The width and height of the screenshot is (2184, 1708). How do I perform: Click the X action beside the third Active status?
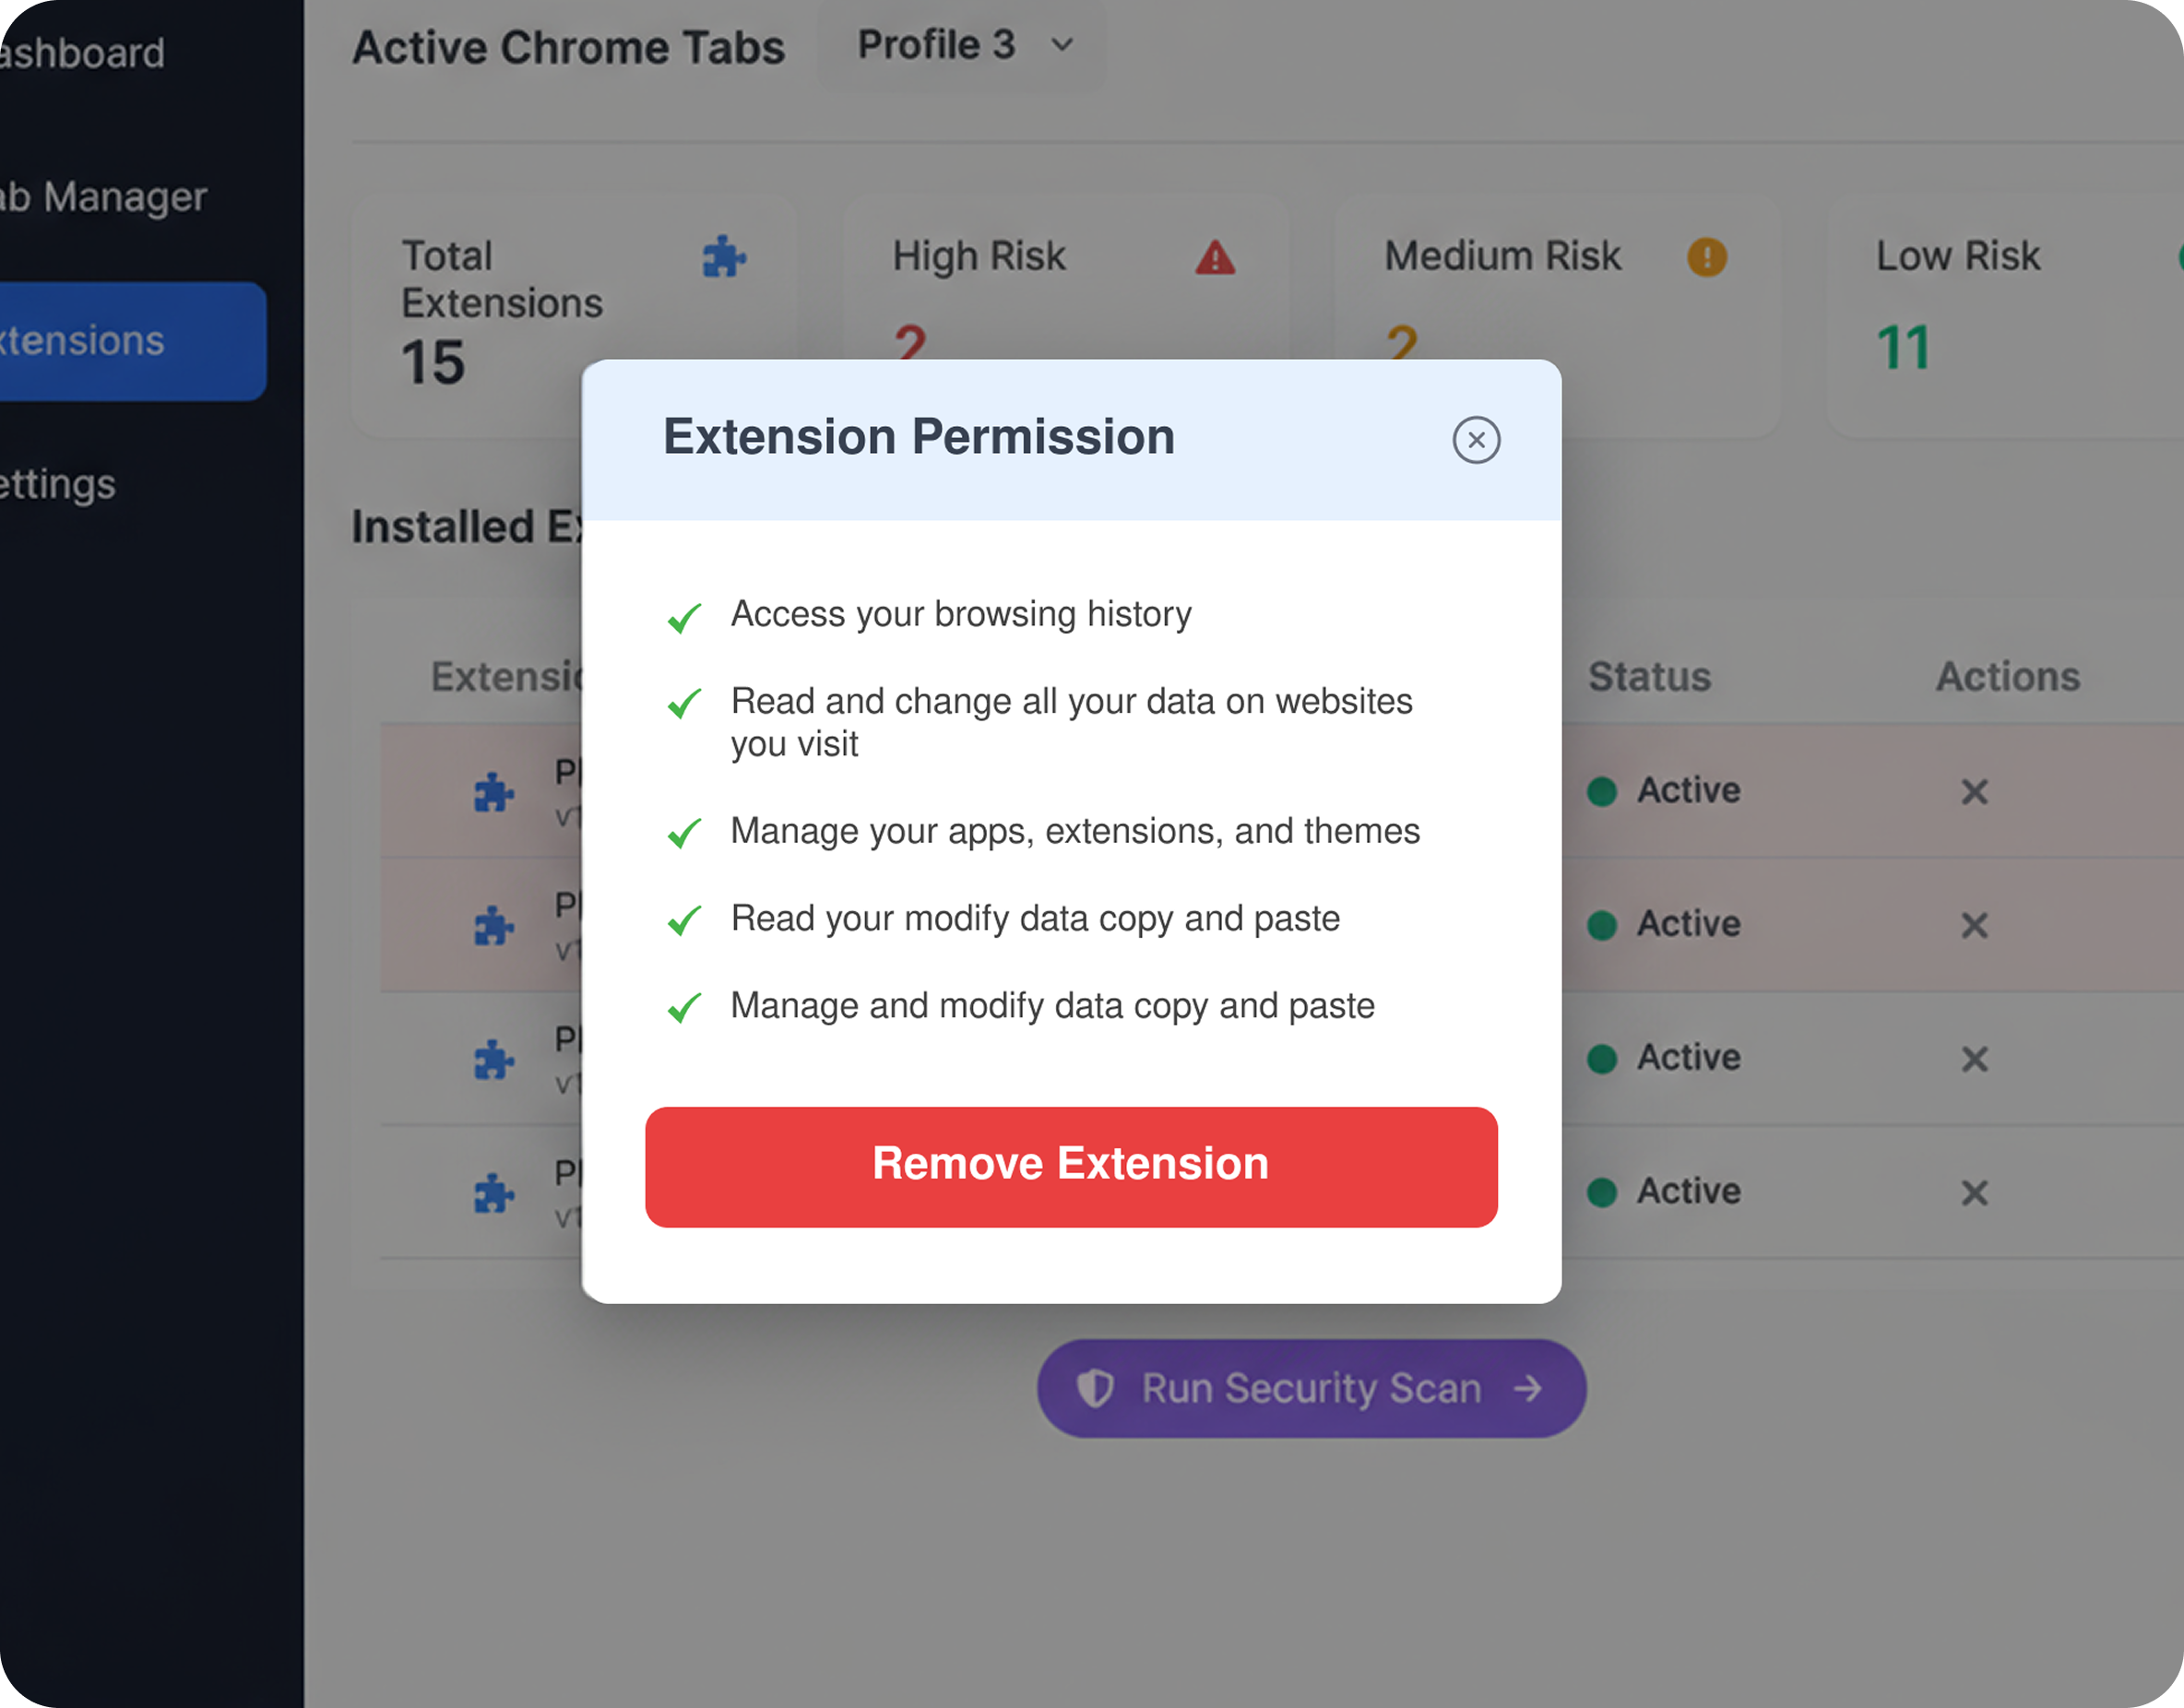click(x=1975, y=1059)
